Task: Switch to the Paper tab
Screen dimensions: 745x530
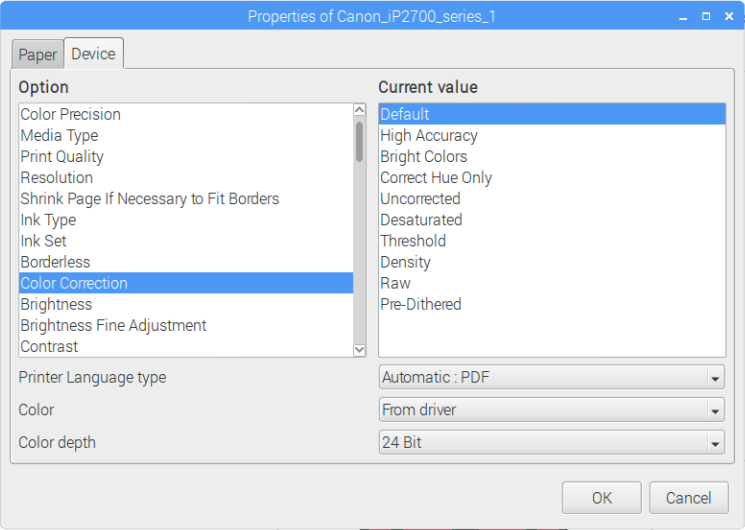Action: (38, 54)
